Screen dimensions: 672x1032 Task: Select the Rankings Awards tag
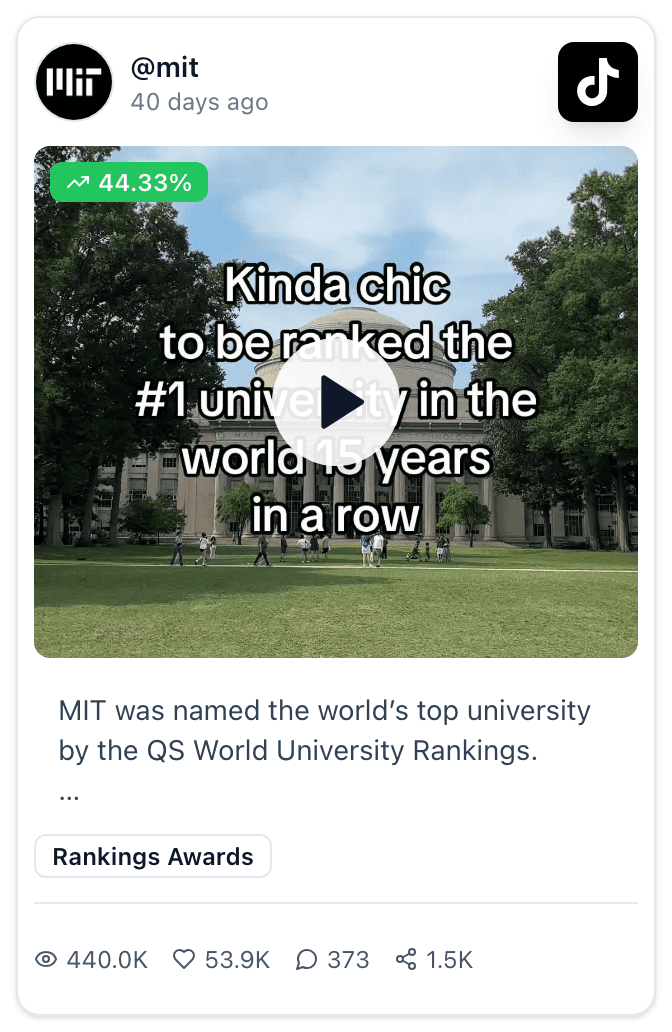click(x=153, y=856)
